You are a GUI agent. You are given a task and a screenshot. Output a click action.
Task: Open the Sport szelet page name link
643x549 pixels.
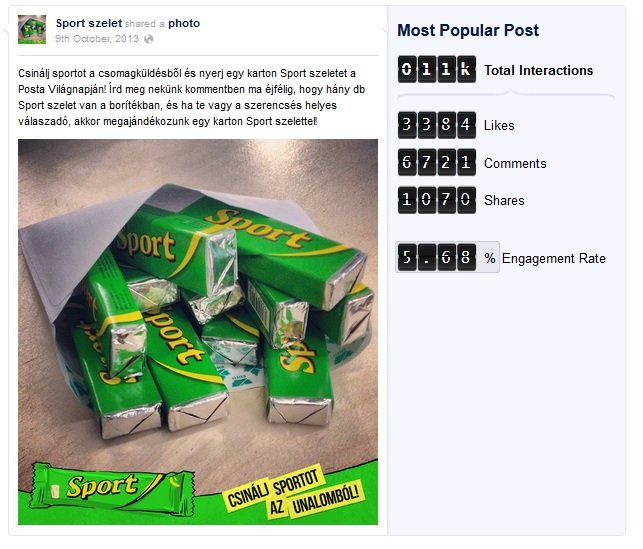[89, 23]
